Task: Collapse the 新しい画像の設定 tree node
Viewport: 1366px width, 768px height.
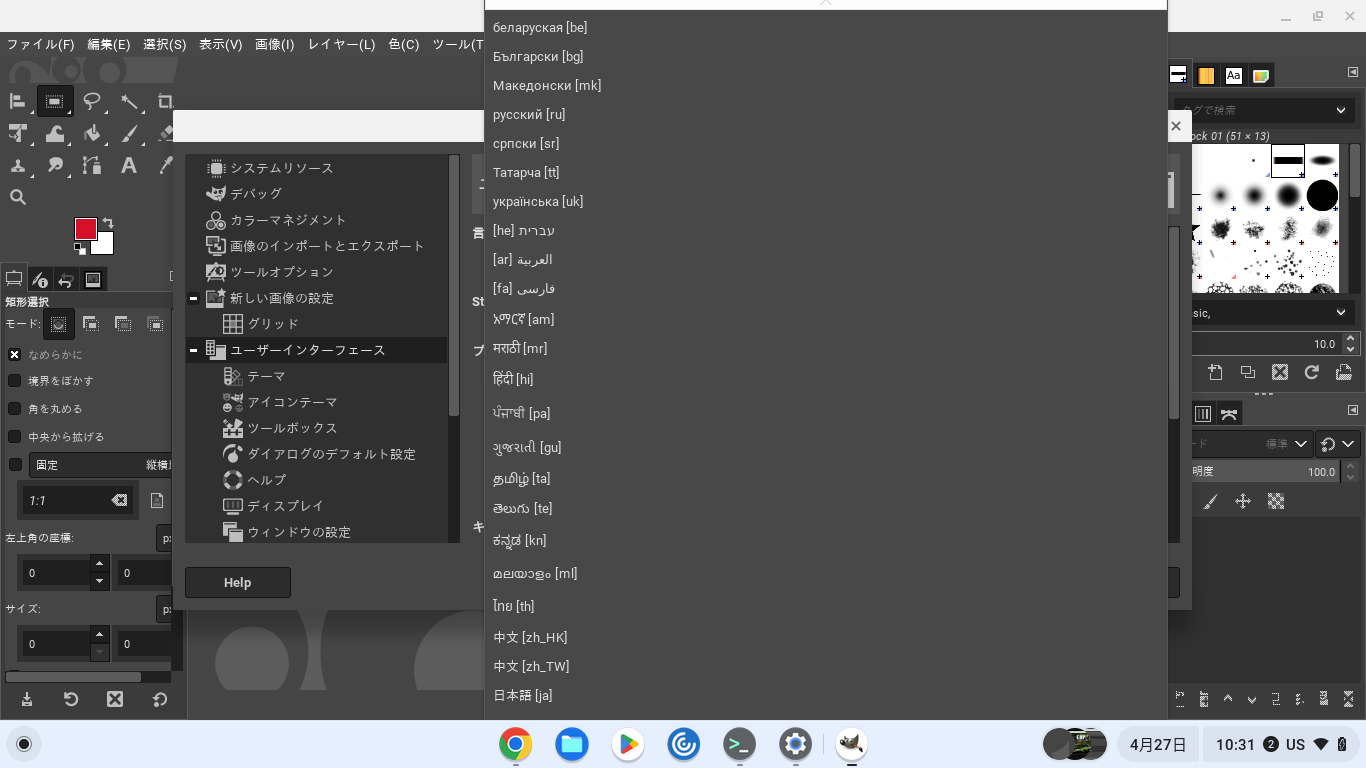Action: point(194,299)
